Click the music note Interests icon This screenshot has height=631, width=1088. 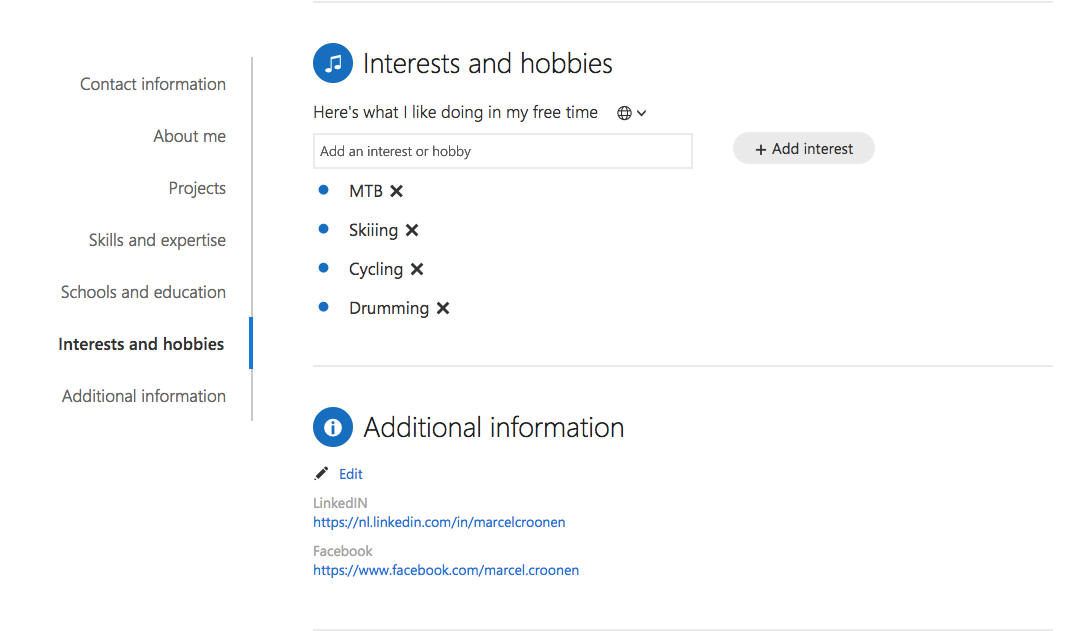click(333, 63)
